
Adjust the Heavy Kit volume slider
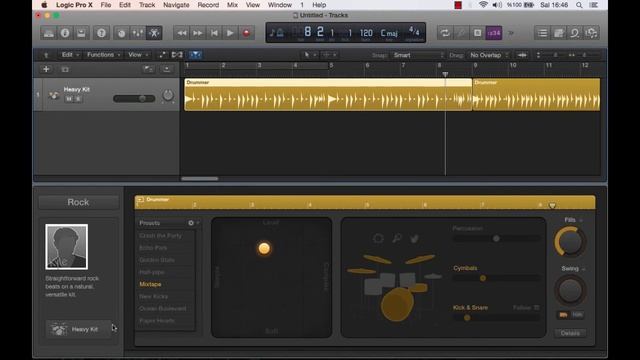pos(134,98)
